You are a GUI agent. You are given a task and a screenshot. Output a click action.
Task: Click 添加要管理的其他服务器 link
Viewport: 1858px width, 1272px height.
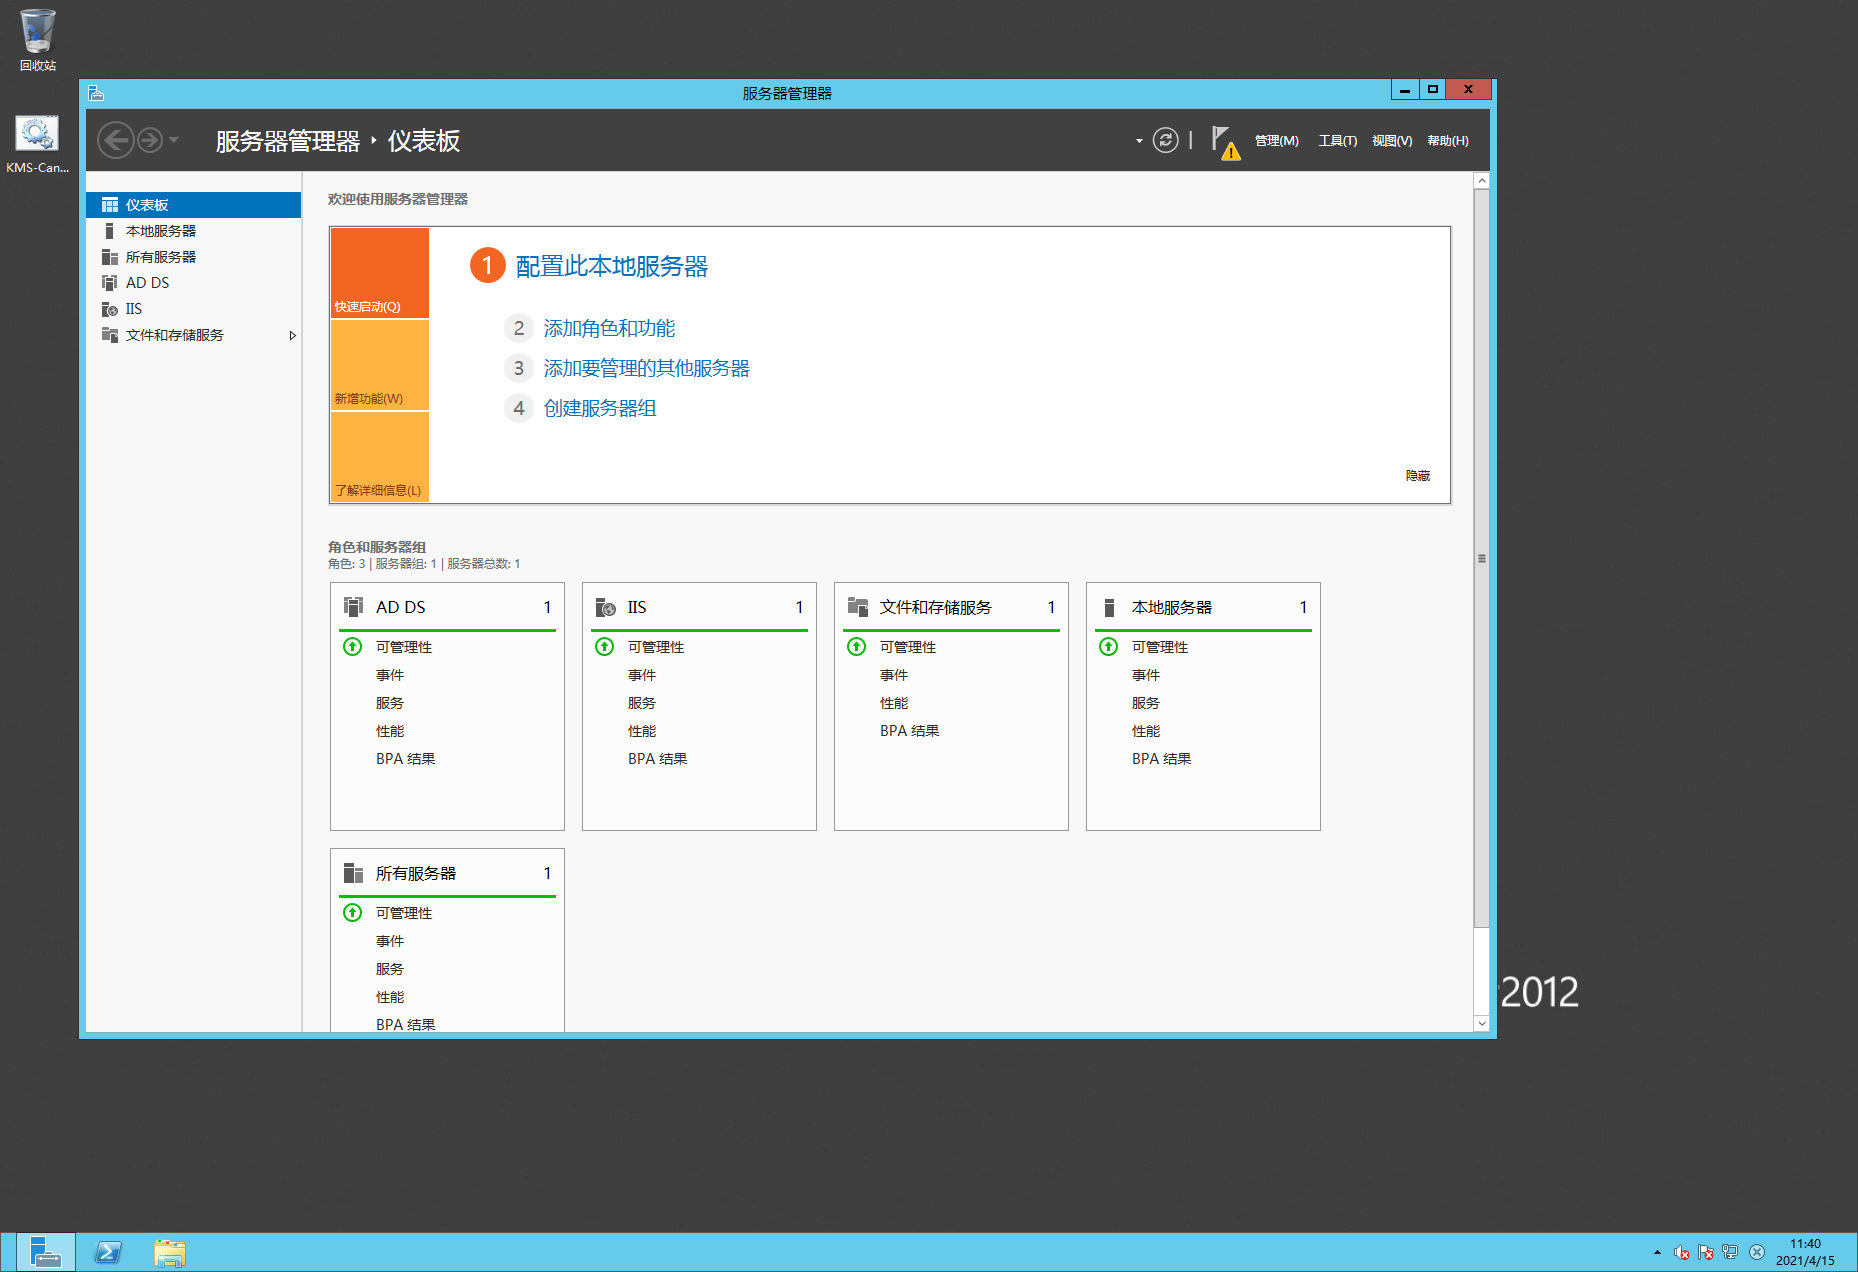click(646, 368)
